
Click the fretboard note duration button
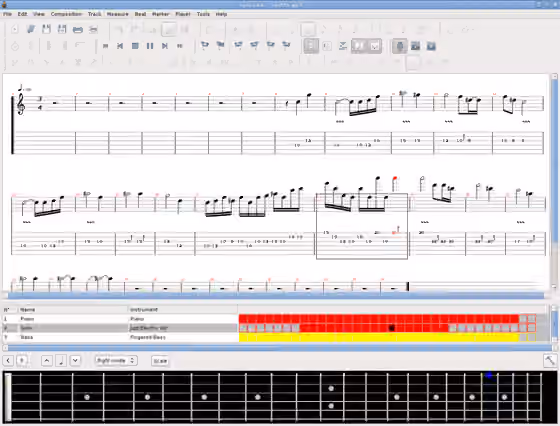pyautogui.click(x=61, y=361)
